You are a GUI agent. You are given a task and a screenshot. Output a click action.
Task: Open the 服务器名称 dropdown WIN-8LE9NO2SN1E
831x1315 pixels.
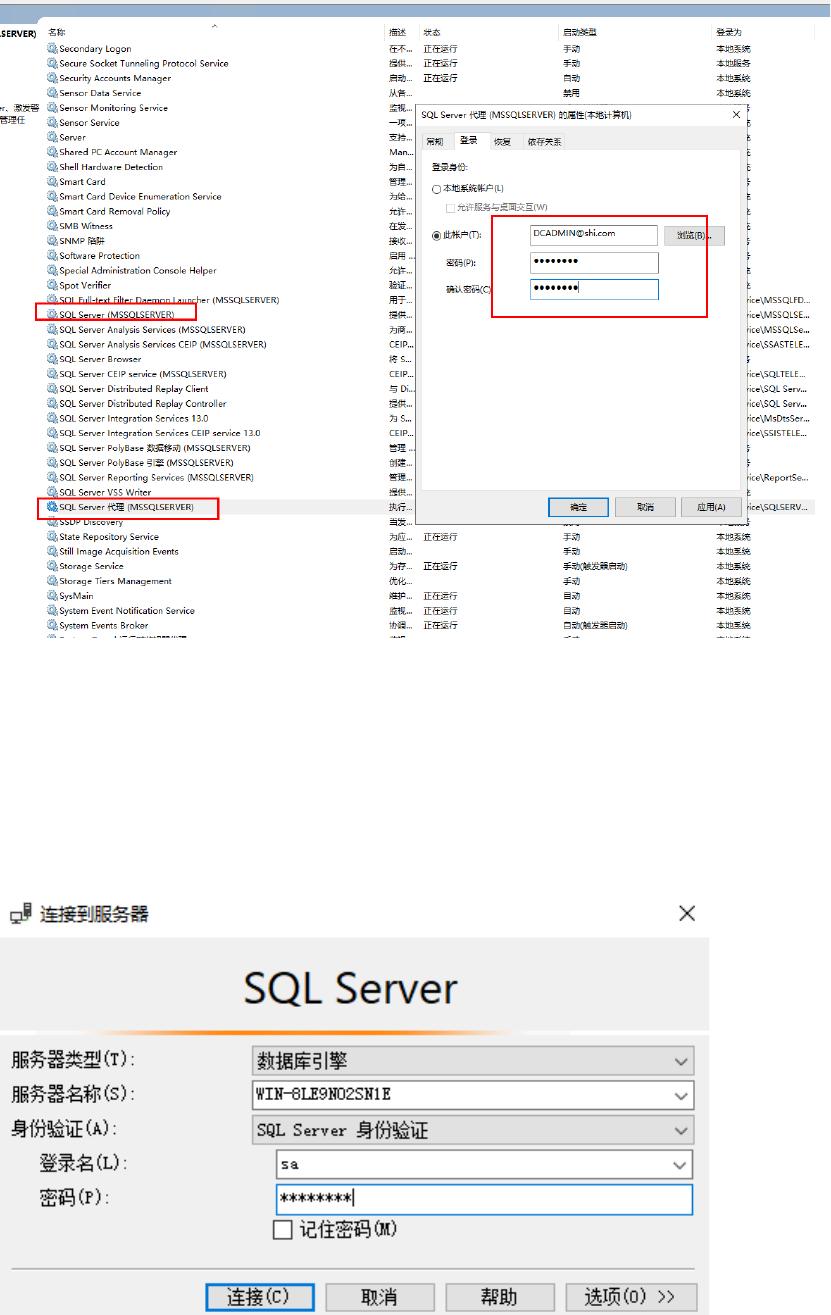pos(472,1095)
